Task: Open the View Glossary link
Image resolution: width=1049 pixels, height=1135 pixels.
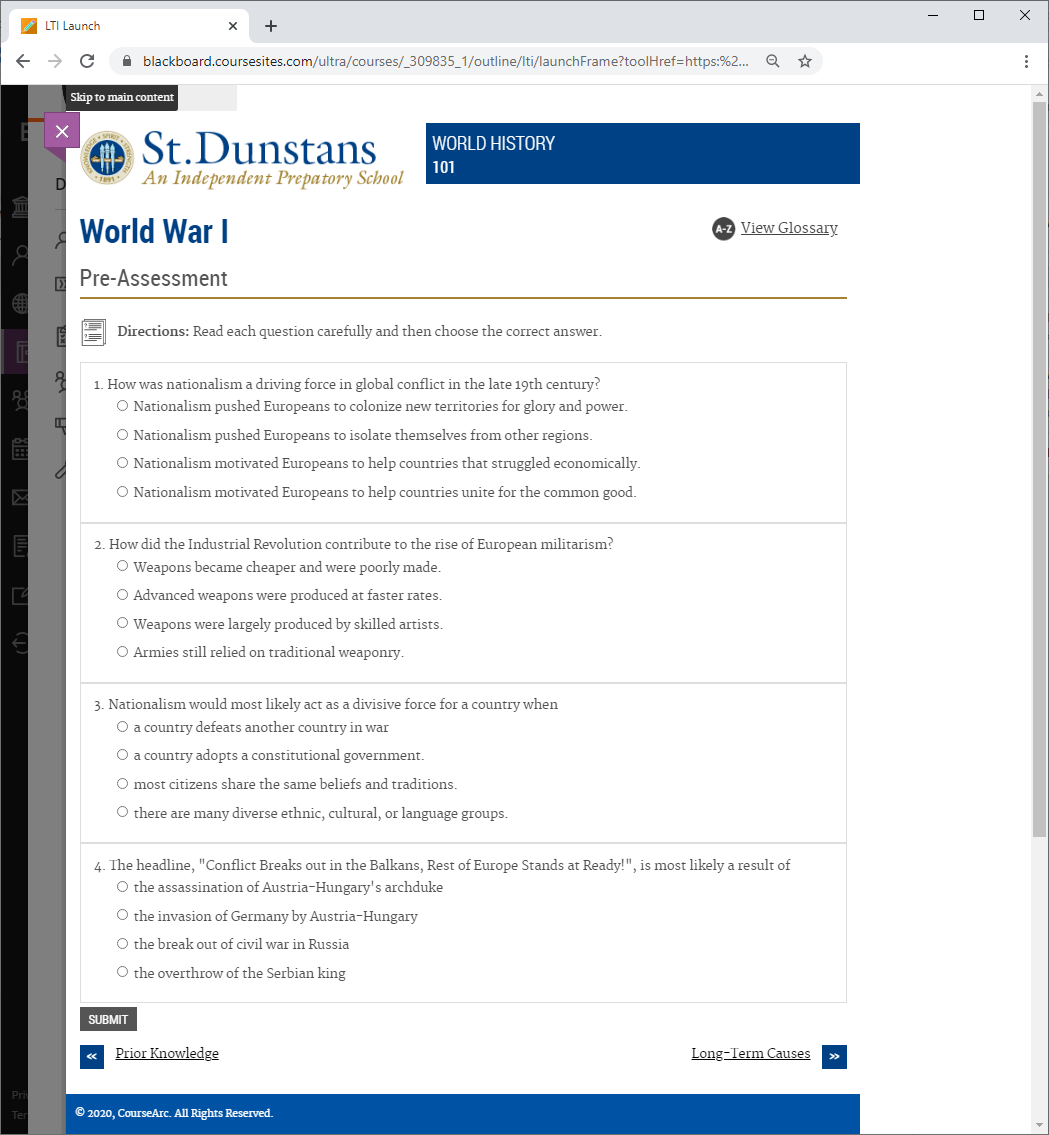Action: pos(788,228)
